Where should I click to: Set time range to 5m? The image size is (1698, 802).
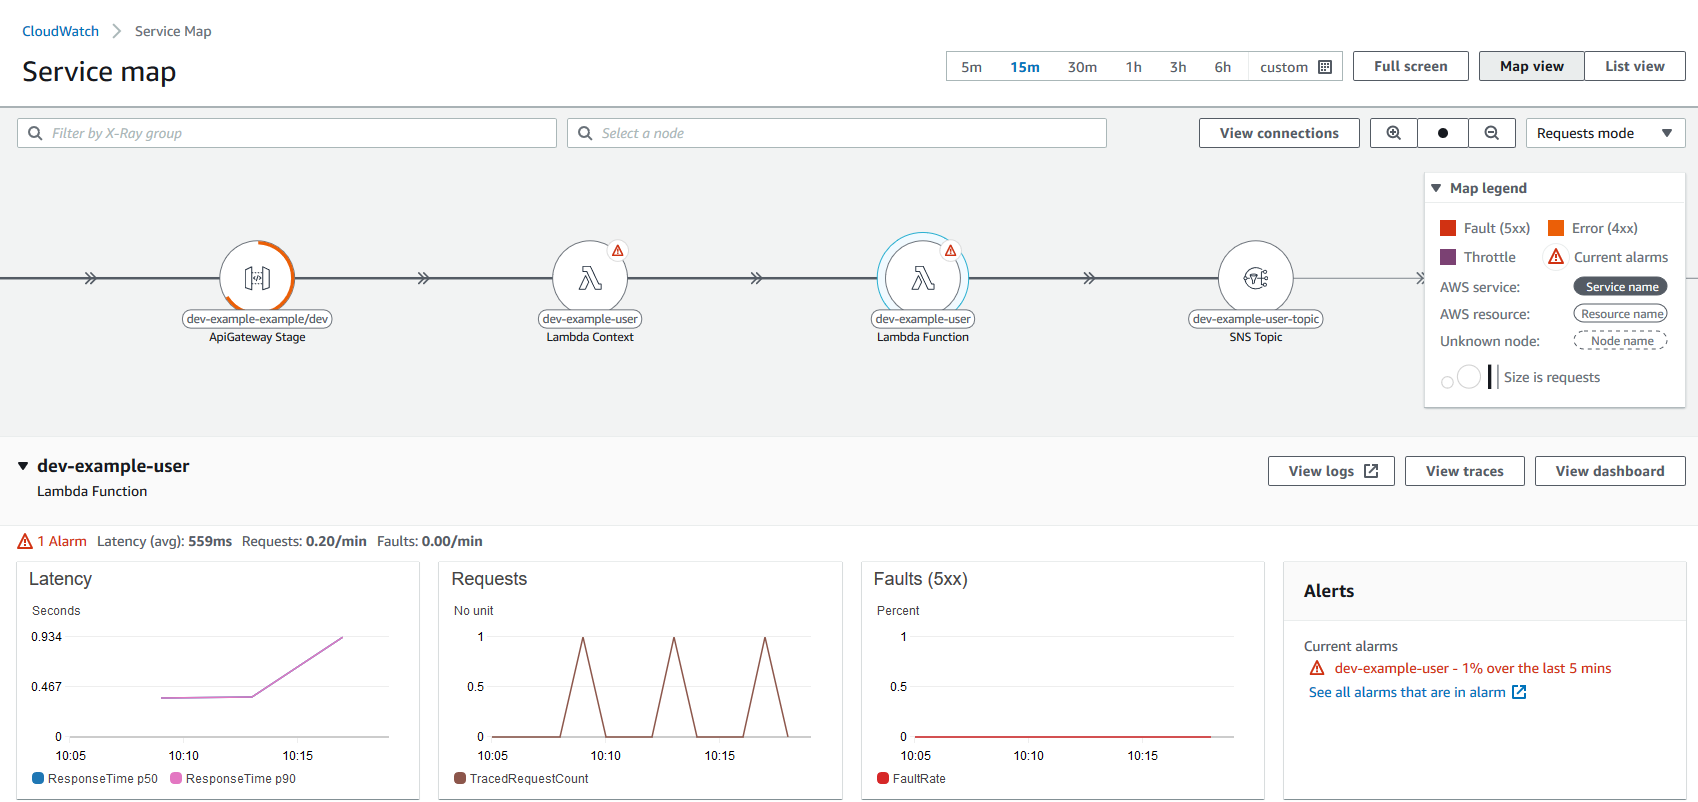click(x=971, y=67)
